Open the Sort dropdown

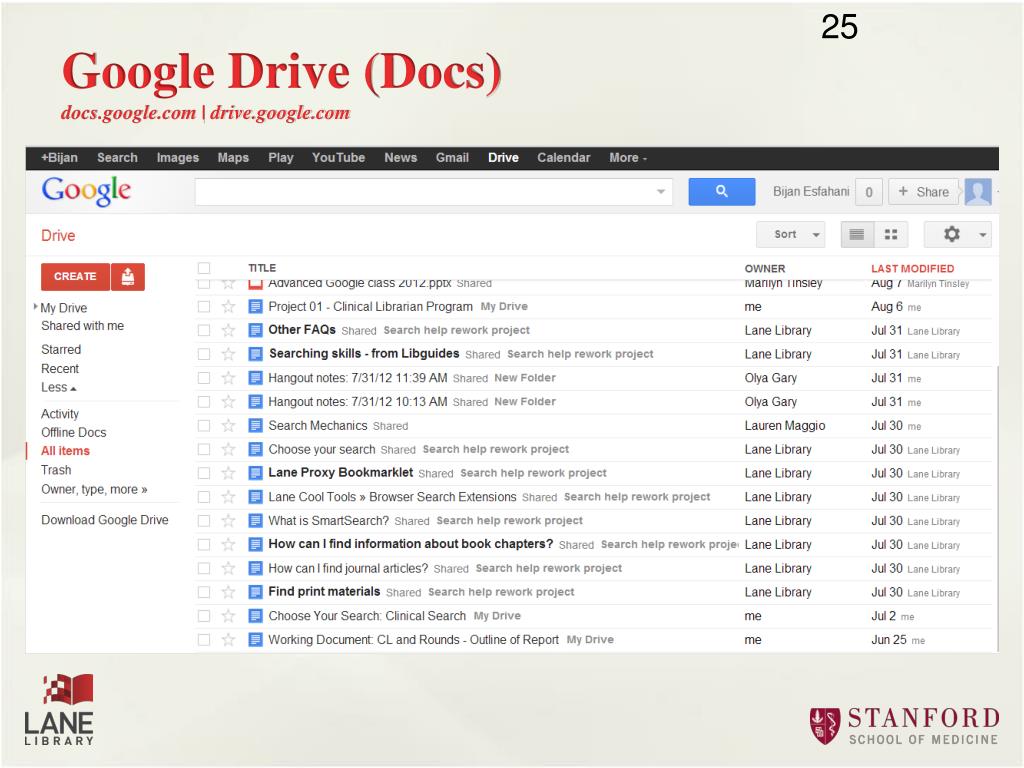pos(797,235)
